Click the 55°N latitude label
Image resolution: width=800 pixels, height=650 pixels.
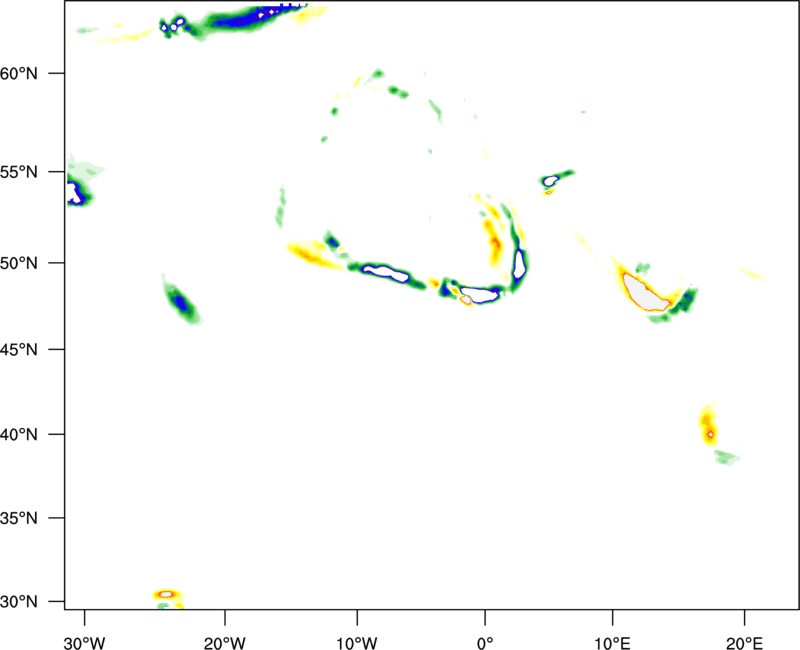pos(18,172)
